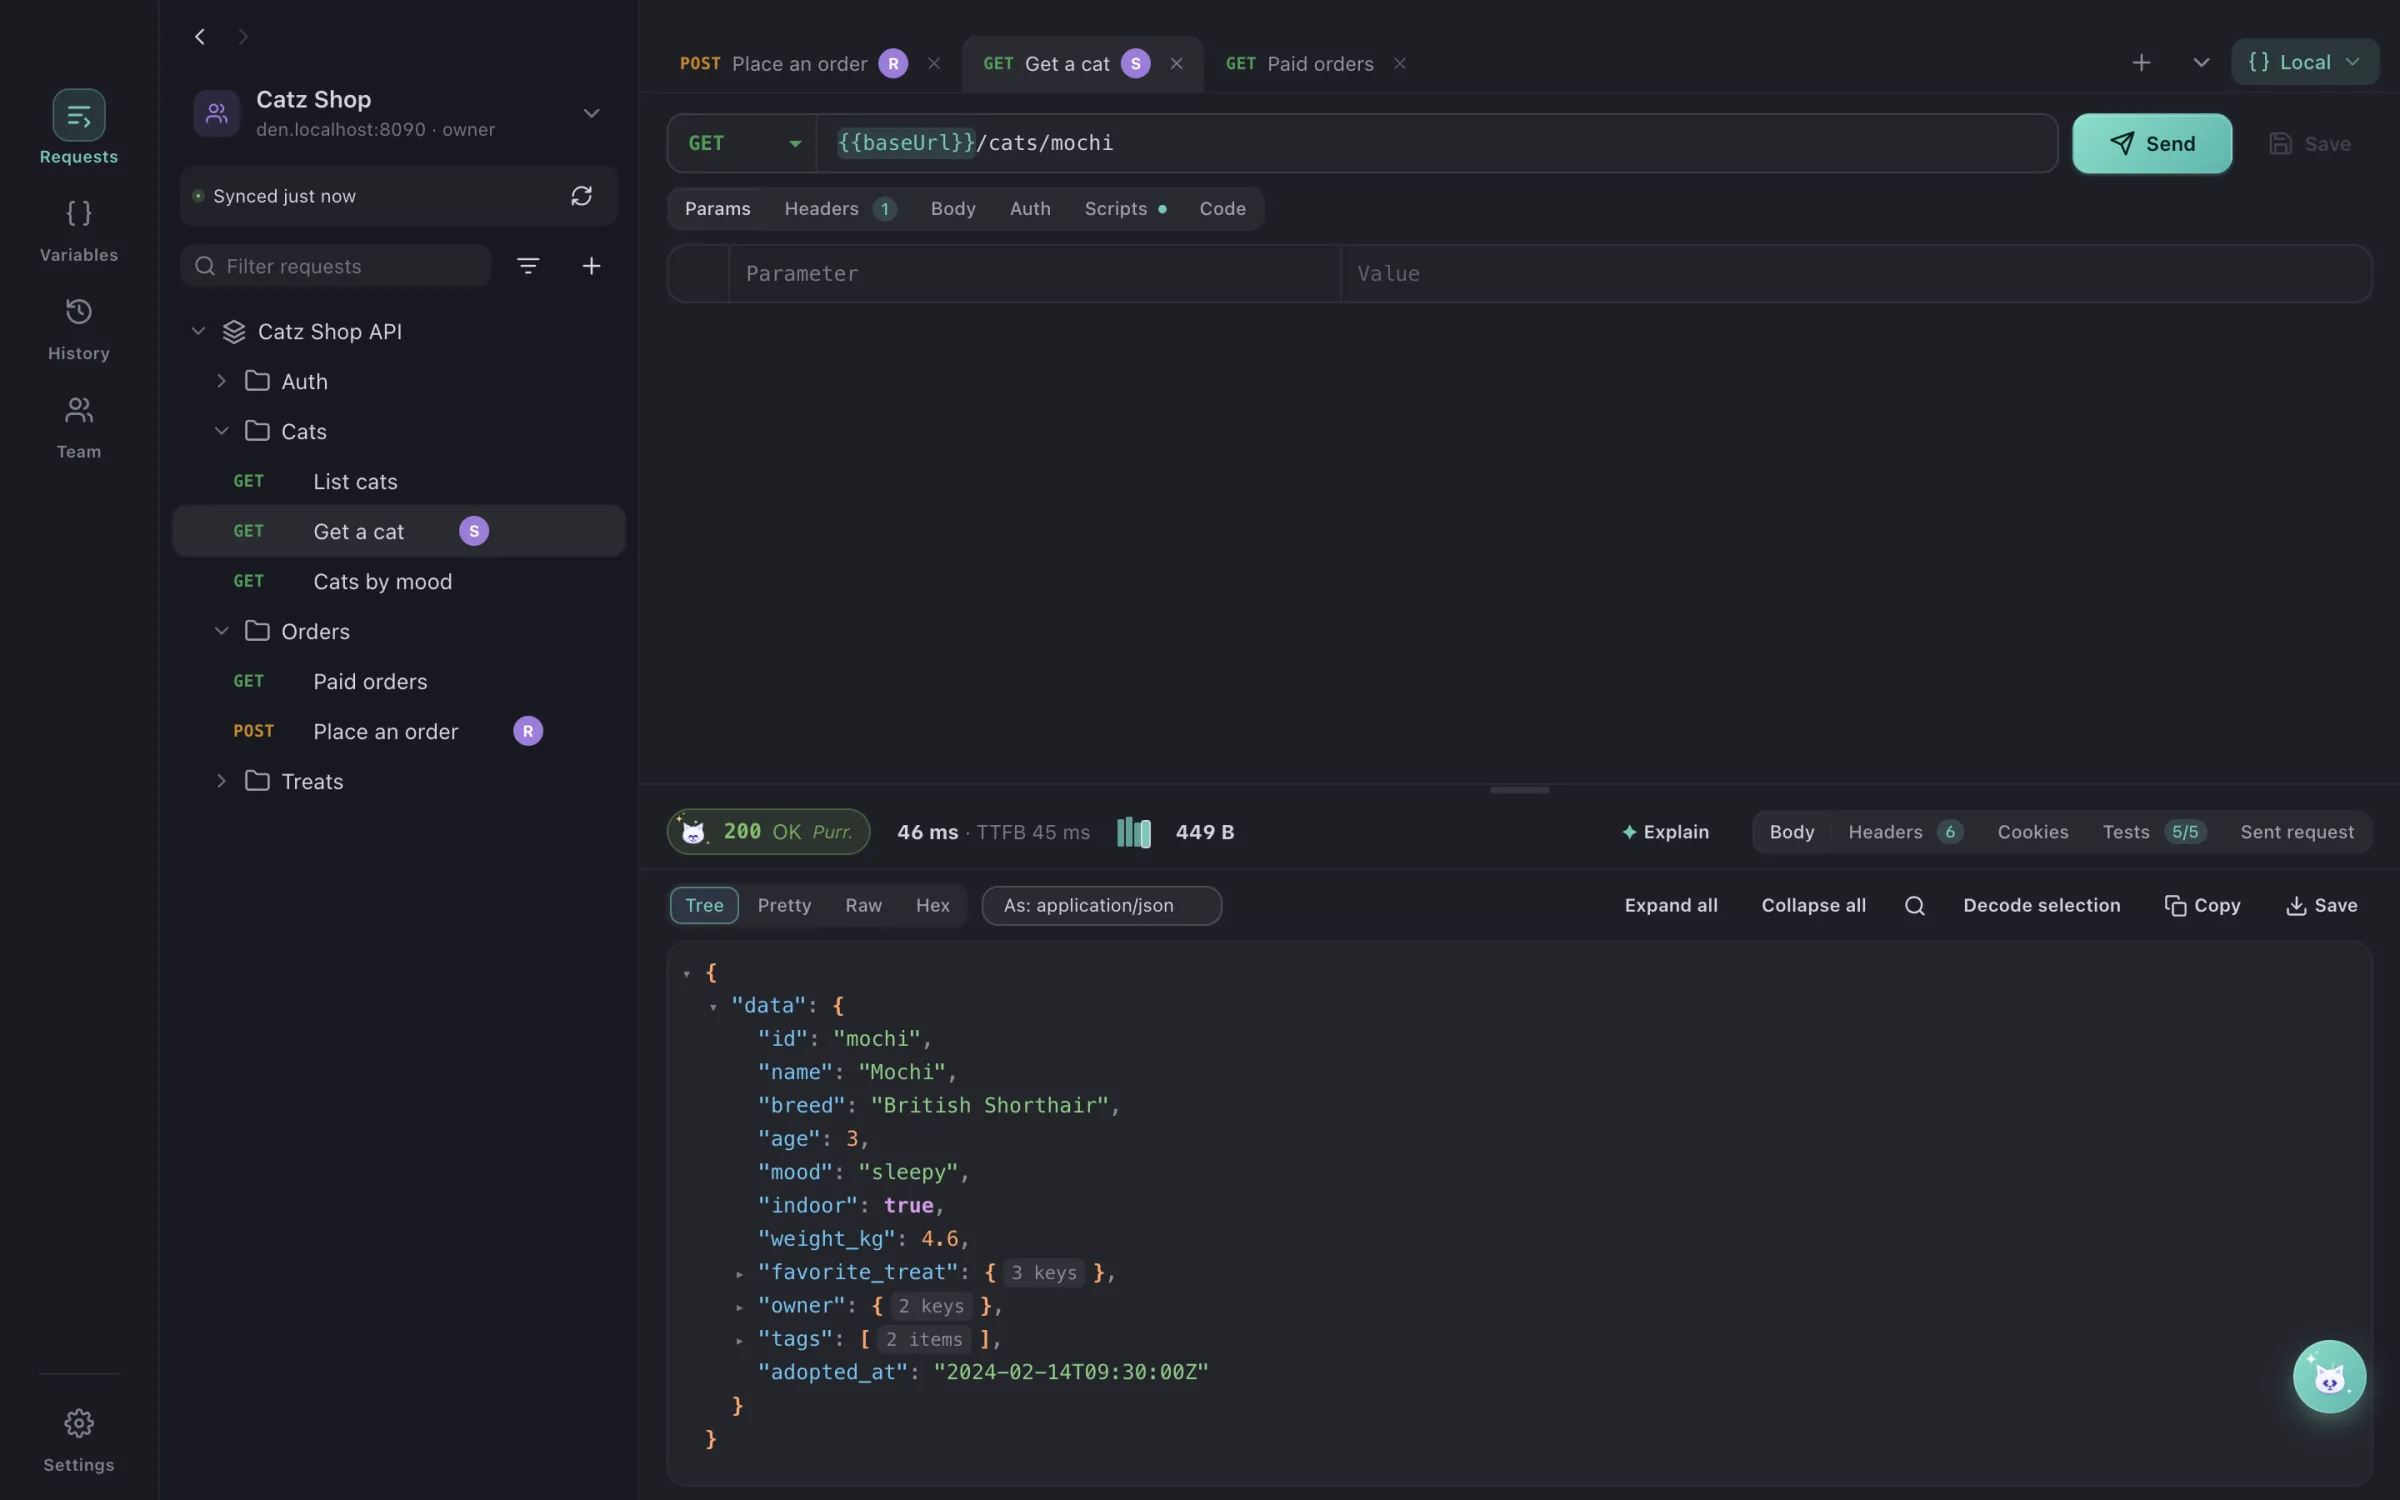Add a new request with plus icon
This screenshot has width=2400, height=1500.
(x=591, y=266)
